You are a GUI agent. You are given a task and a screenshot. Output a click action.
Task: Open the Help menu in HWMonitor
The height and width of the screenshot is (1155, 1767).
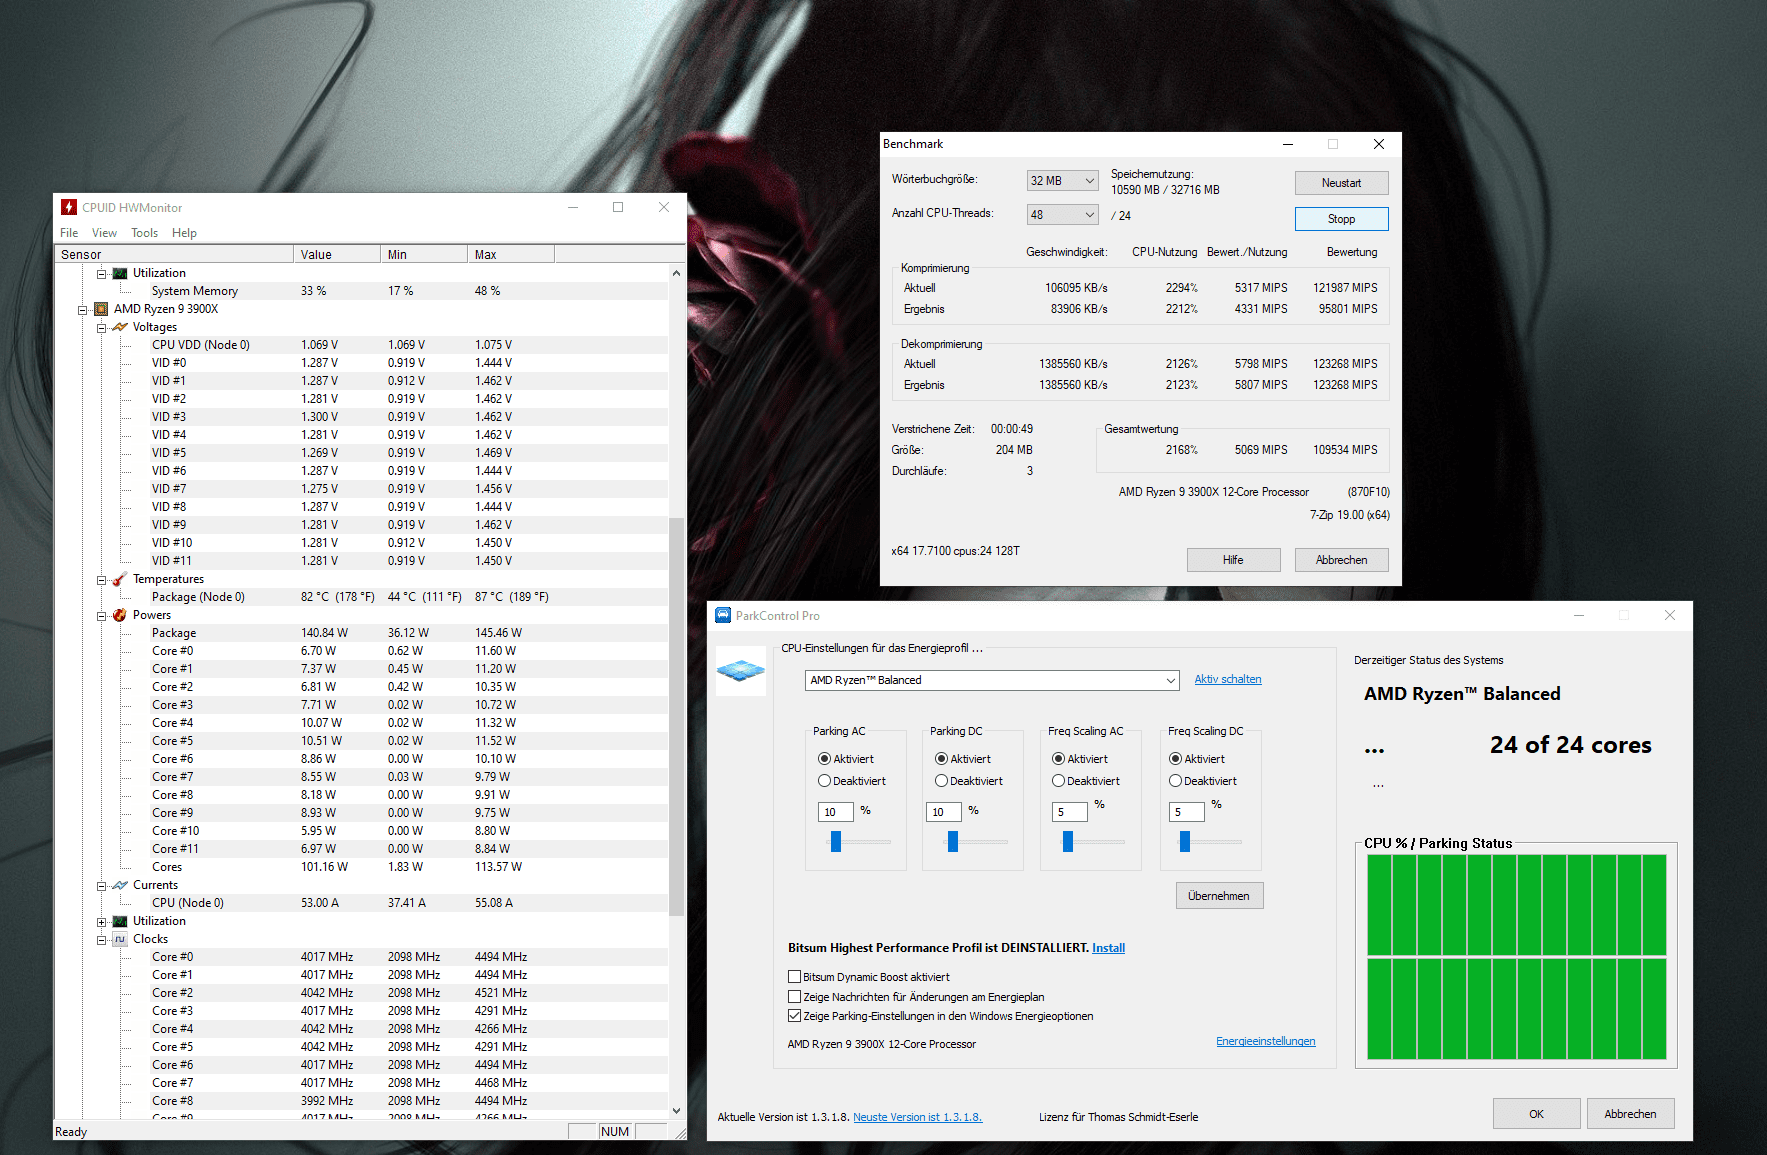tap(184, 233)
